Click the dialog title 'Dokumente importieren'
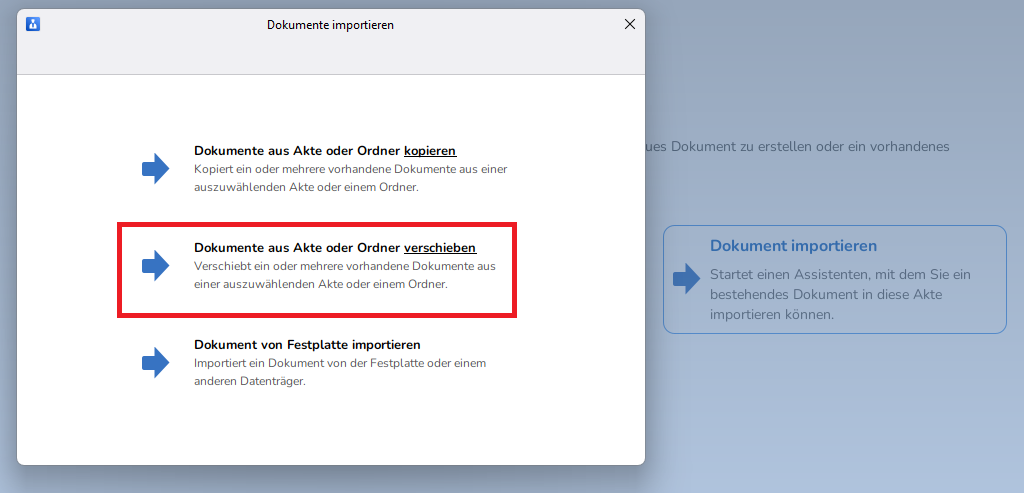 point(330,25)
